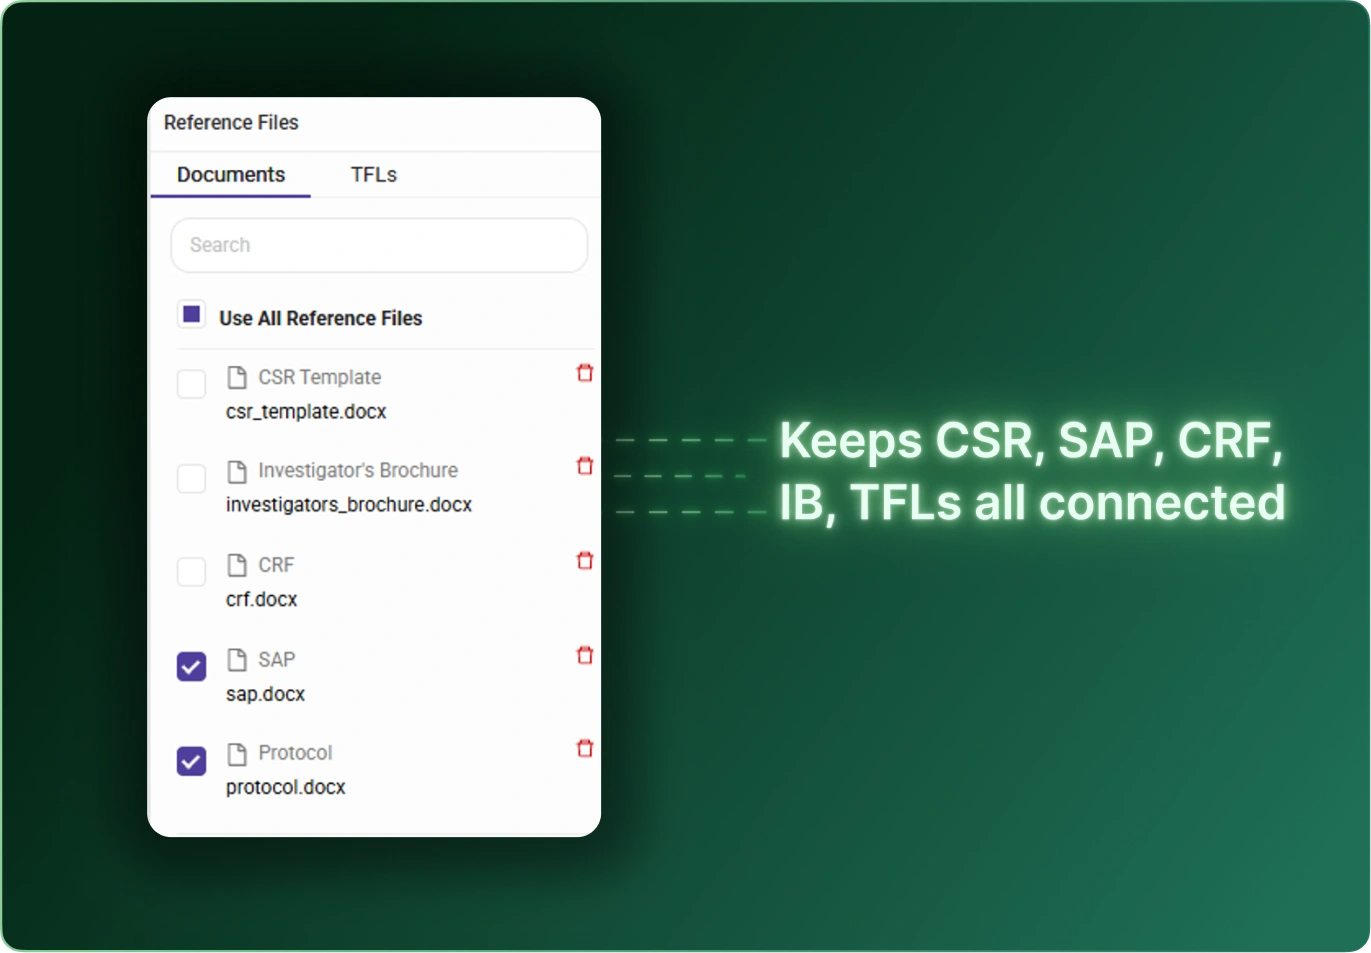Check the CSR Template checkbox
This screenshot has width=1371, height=953.
tap(192, 384)
